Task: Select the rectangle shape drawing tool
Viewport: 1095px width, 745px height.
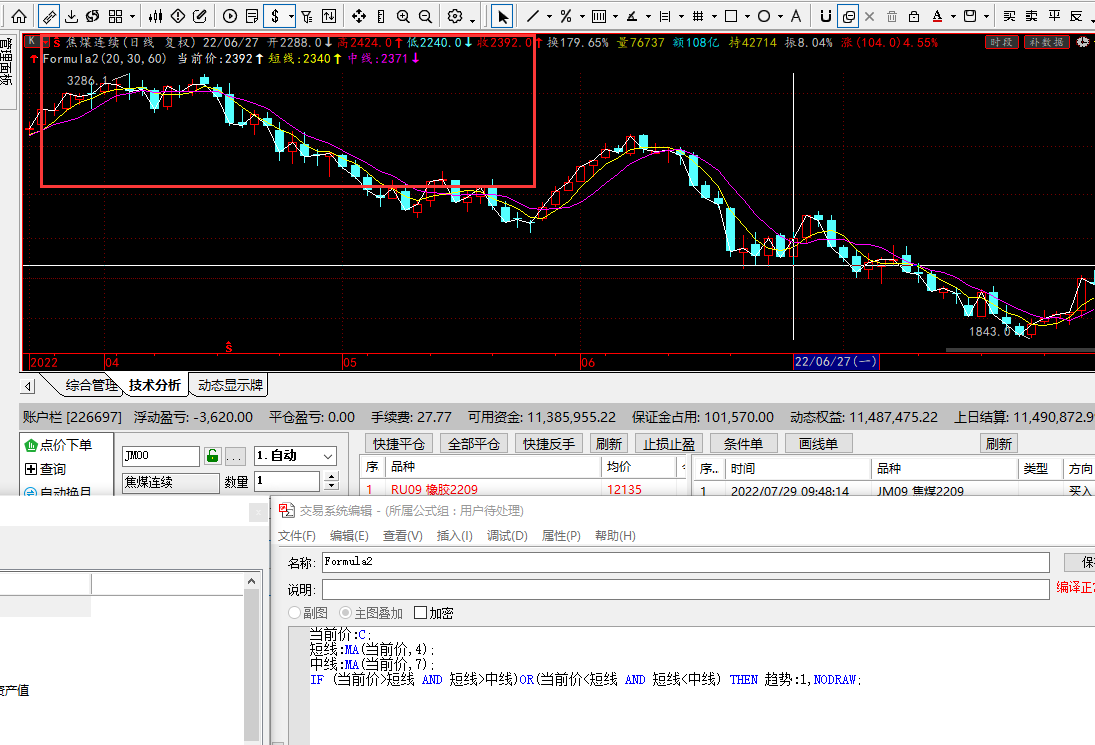Action: coord(731,15)
